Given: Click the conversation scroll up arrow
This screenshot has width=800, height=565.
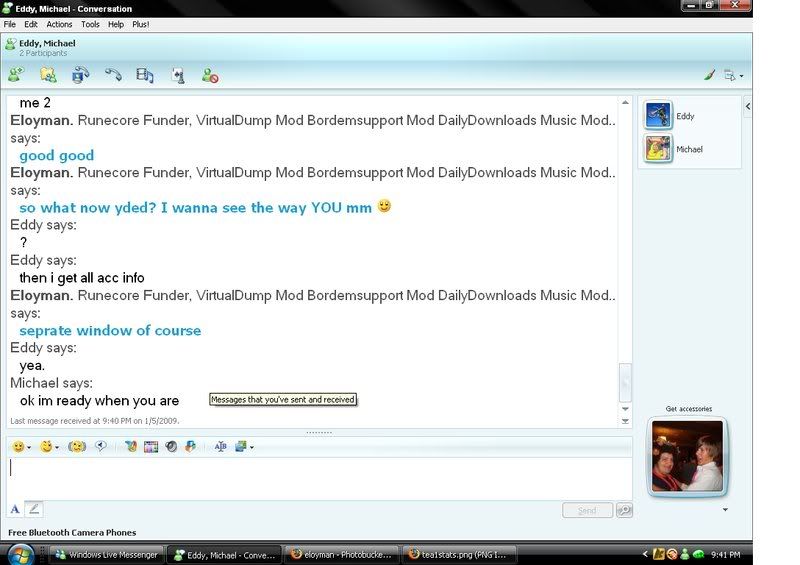Looking at the screenshot, I should tap(625, 103).
